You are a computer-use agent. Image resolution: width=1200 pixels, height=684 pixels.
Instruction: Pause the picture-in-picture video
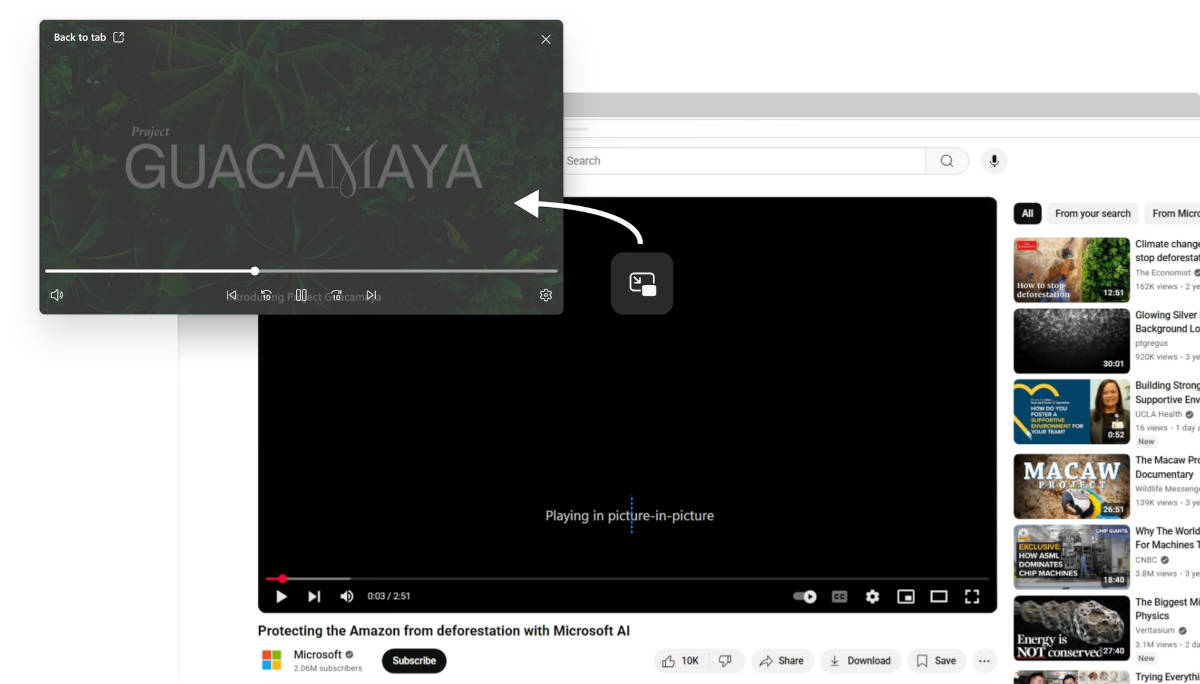(301, 295)
